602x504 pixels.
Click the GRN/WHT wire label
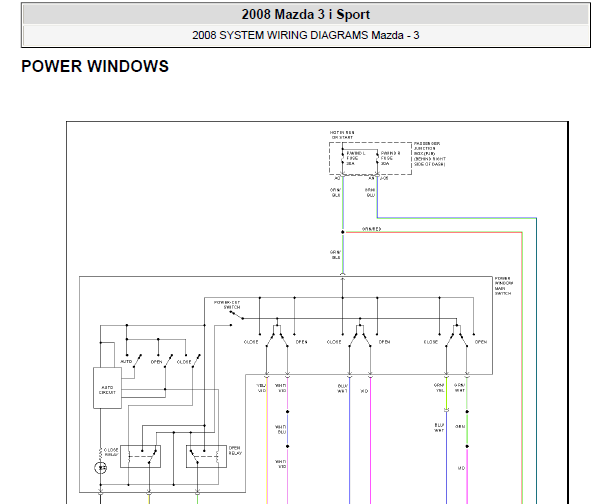click(x=460, y=387)
